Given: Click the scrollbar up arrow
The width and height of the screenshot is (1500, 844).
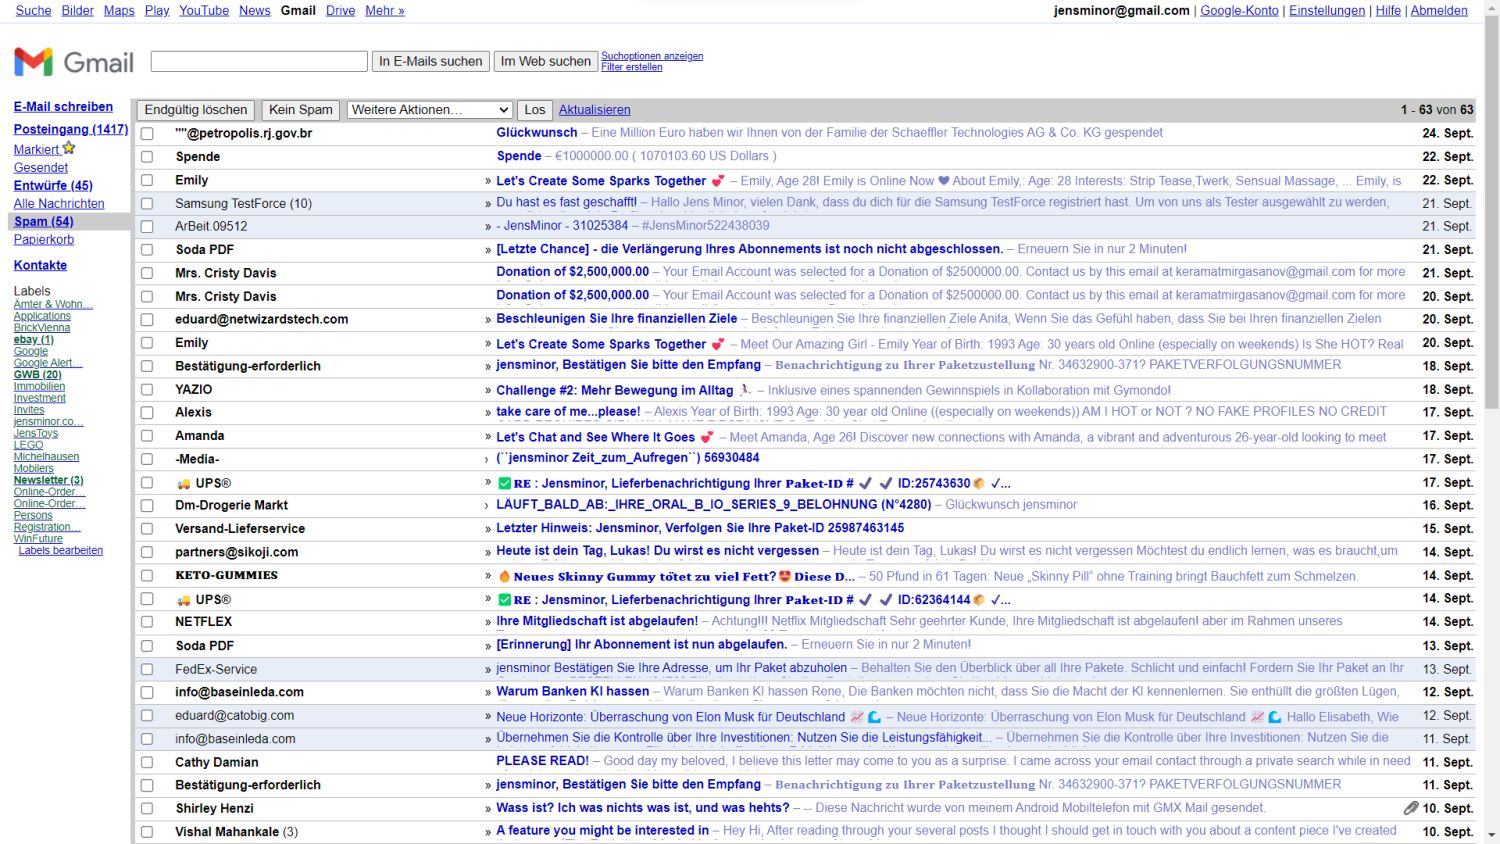Looking at the screenshot, I should 1491,8.
